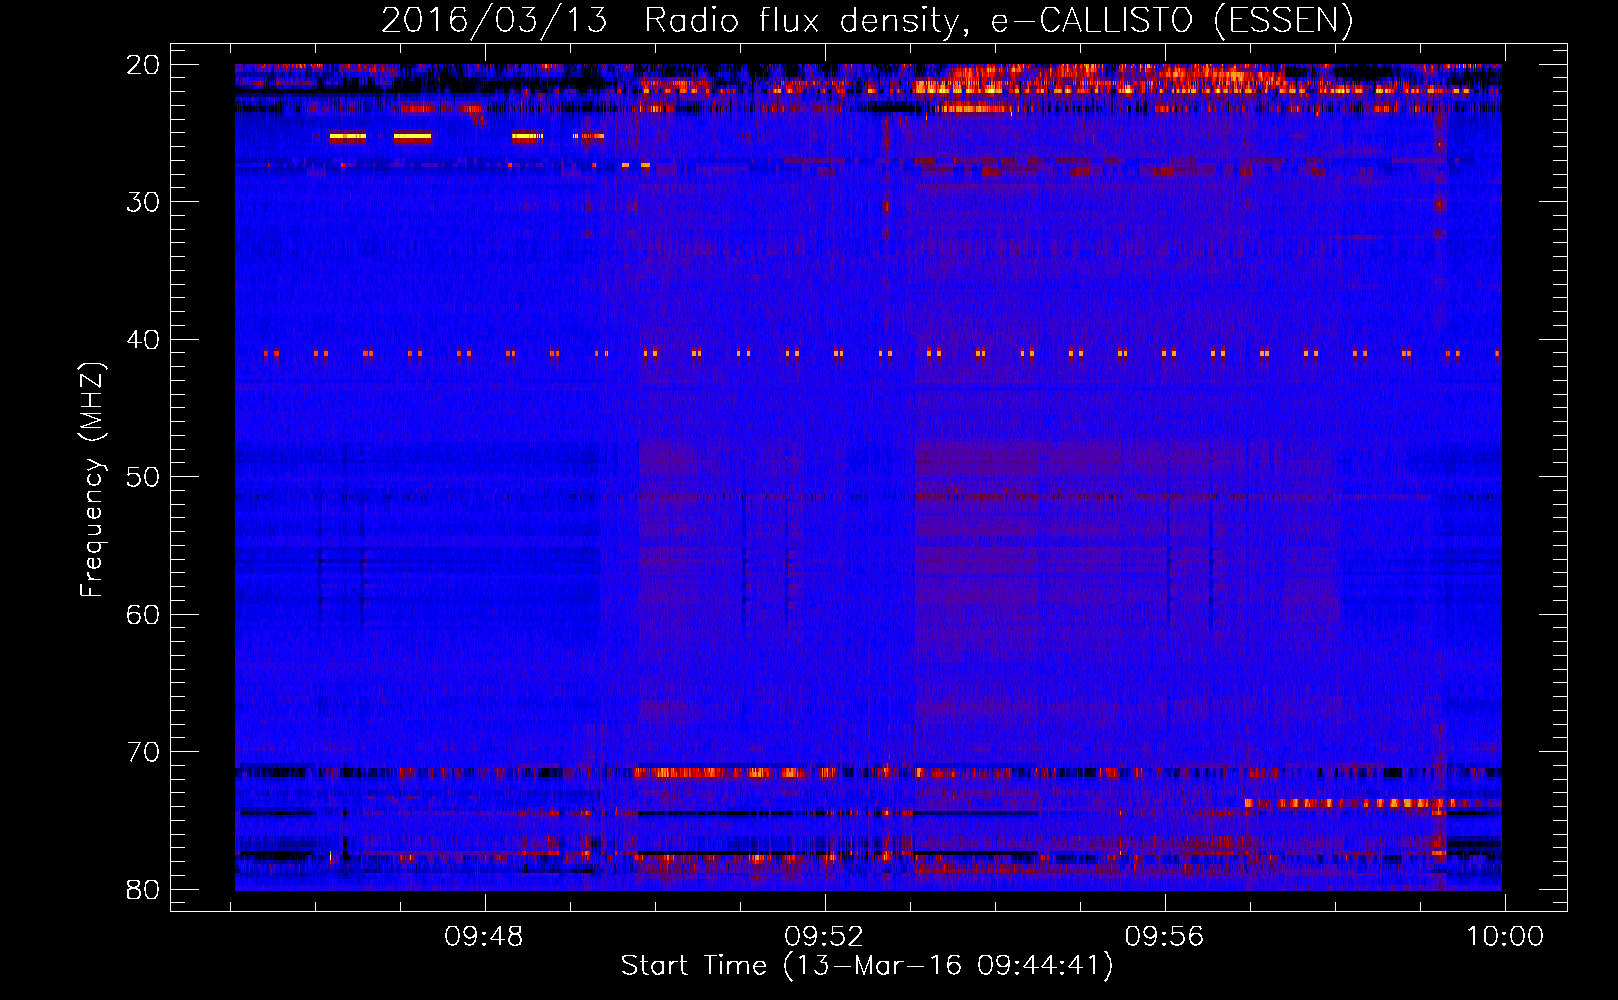Click the 40 frequency tick label
This screenshot has height=1000, width=1618.
click(144, 340)
